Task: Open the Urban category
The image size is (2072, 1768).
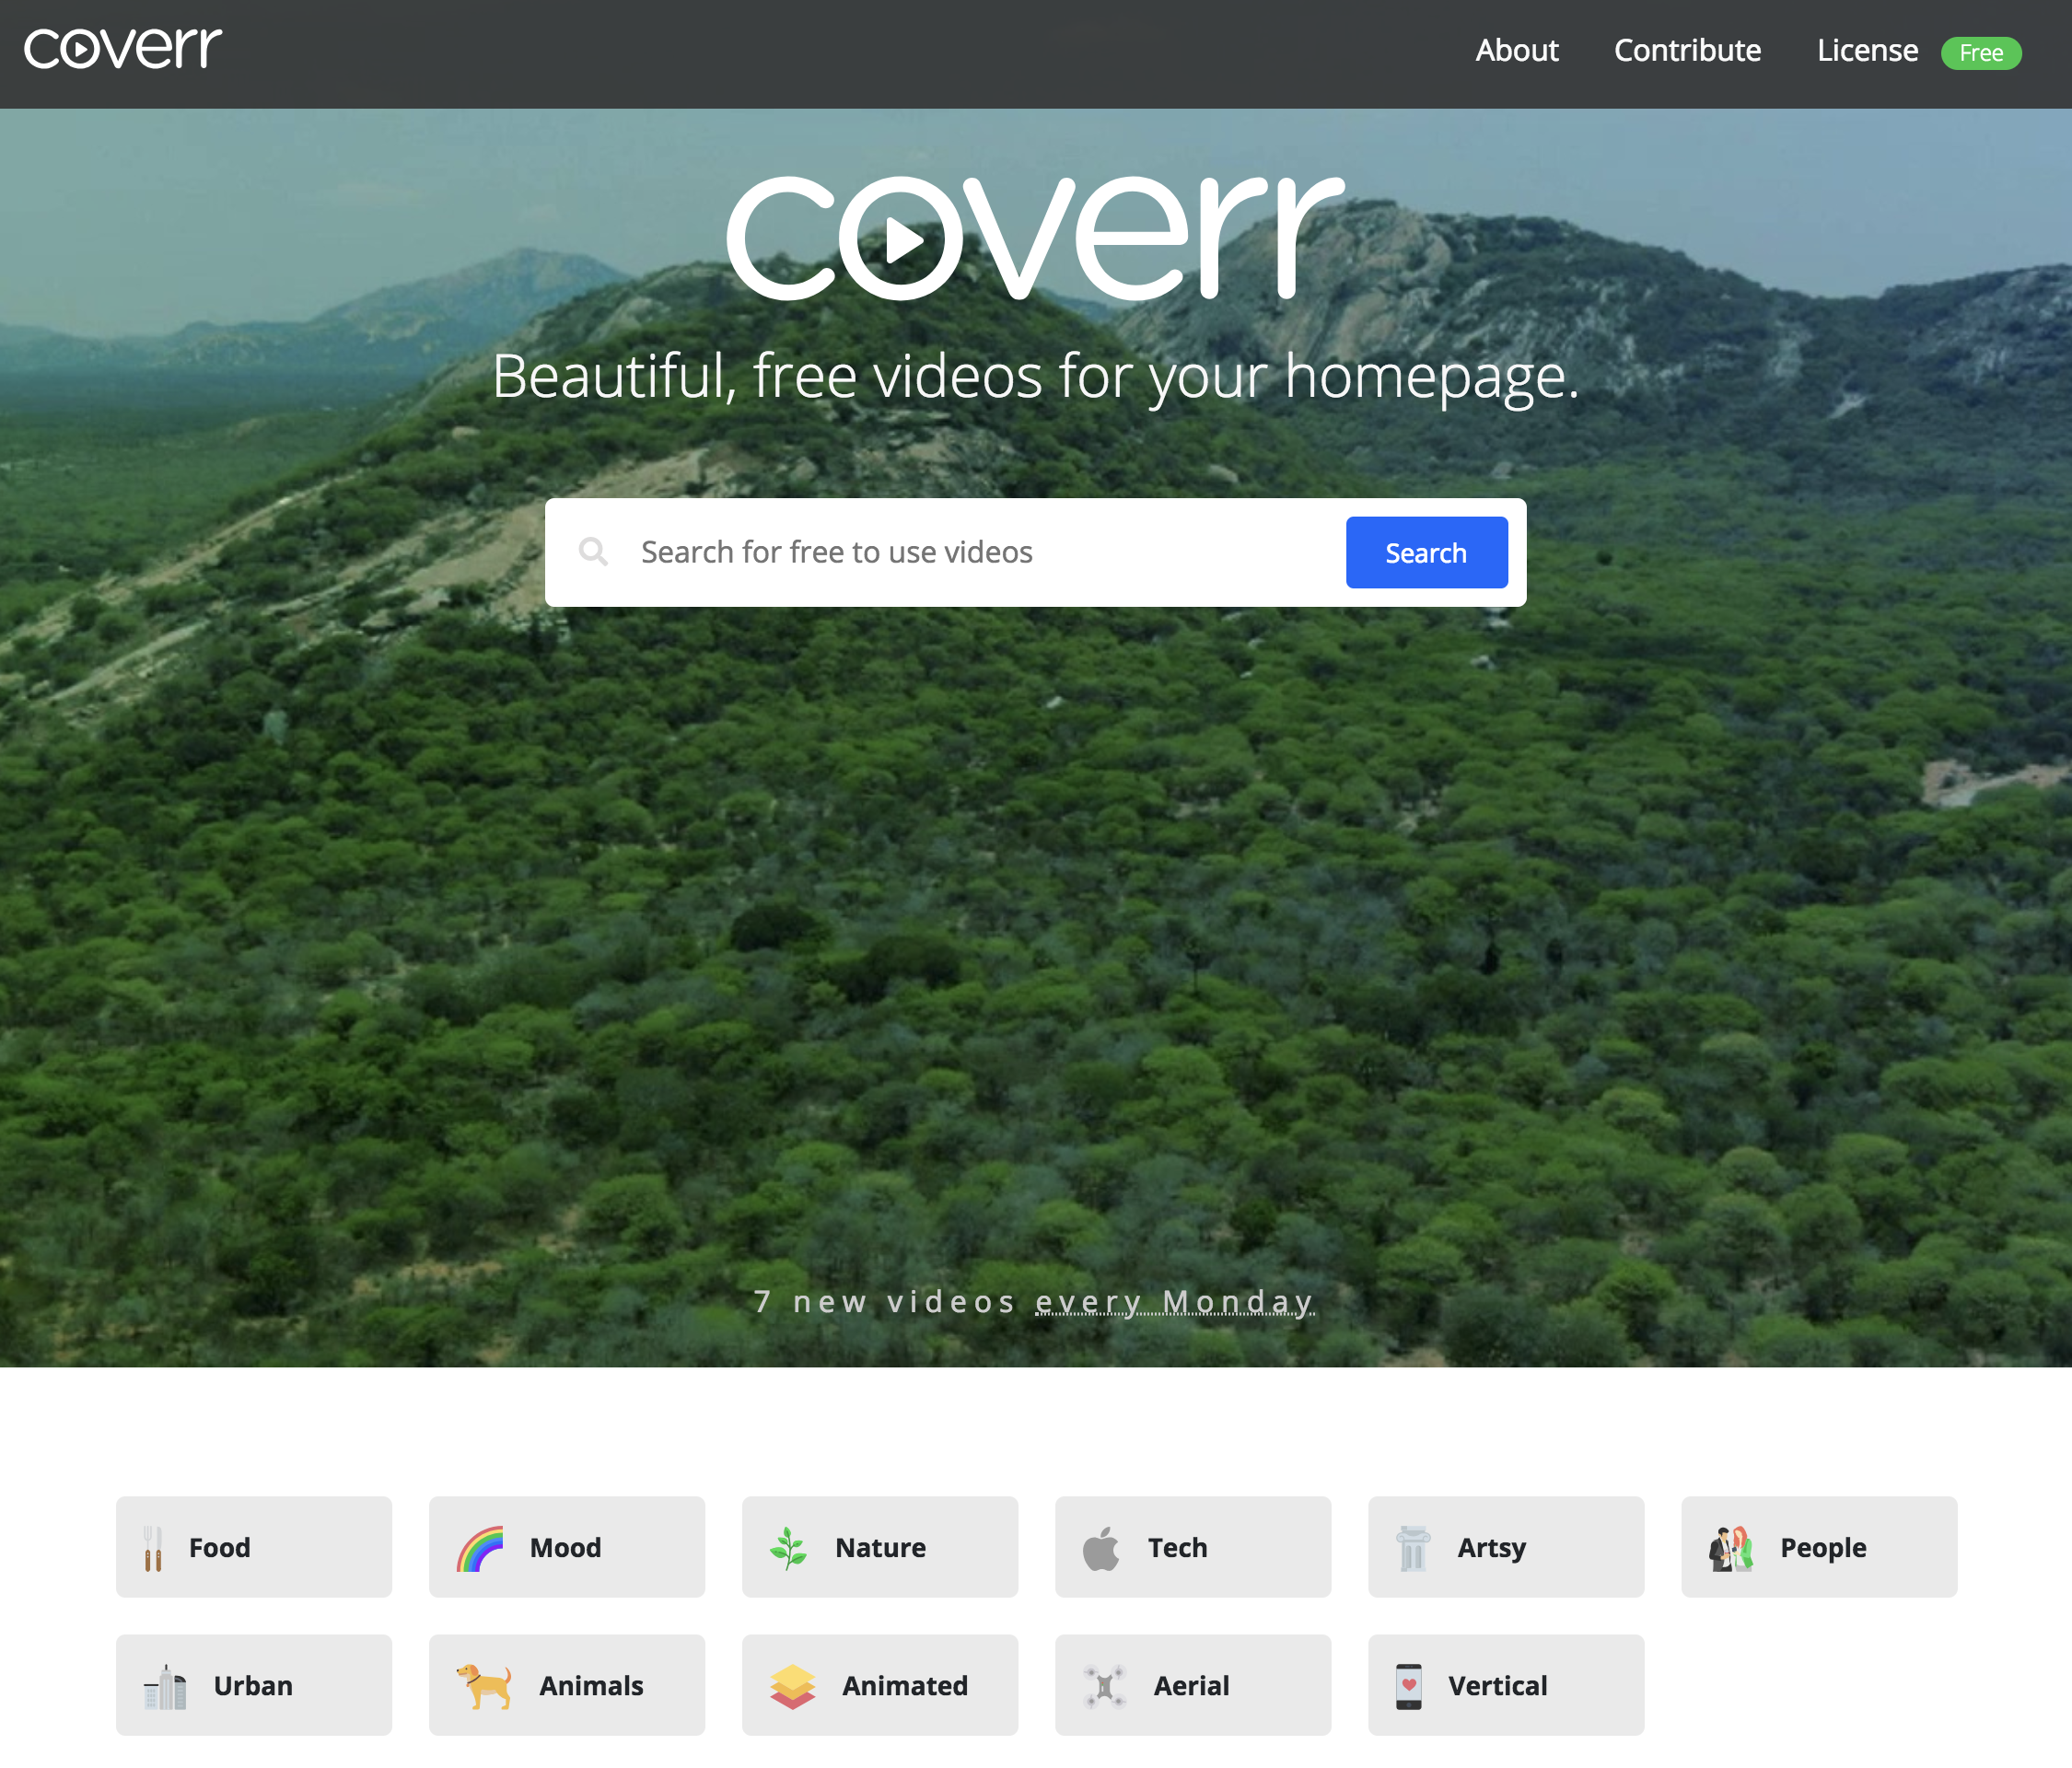Action: (x=254, y=1685)
